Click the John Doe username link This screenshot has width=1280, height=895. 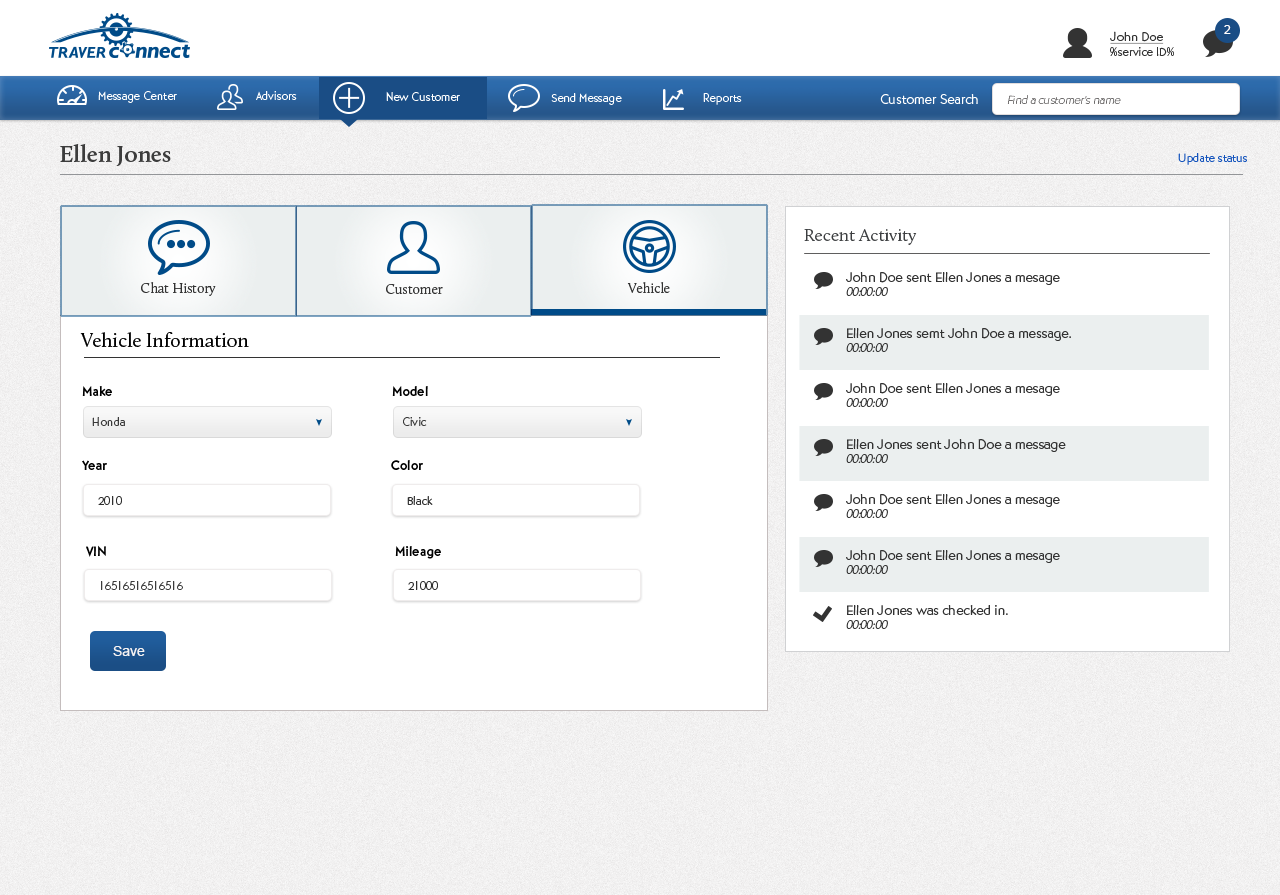(x=1136, y=37)
